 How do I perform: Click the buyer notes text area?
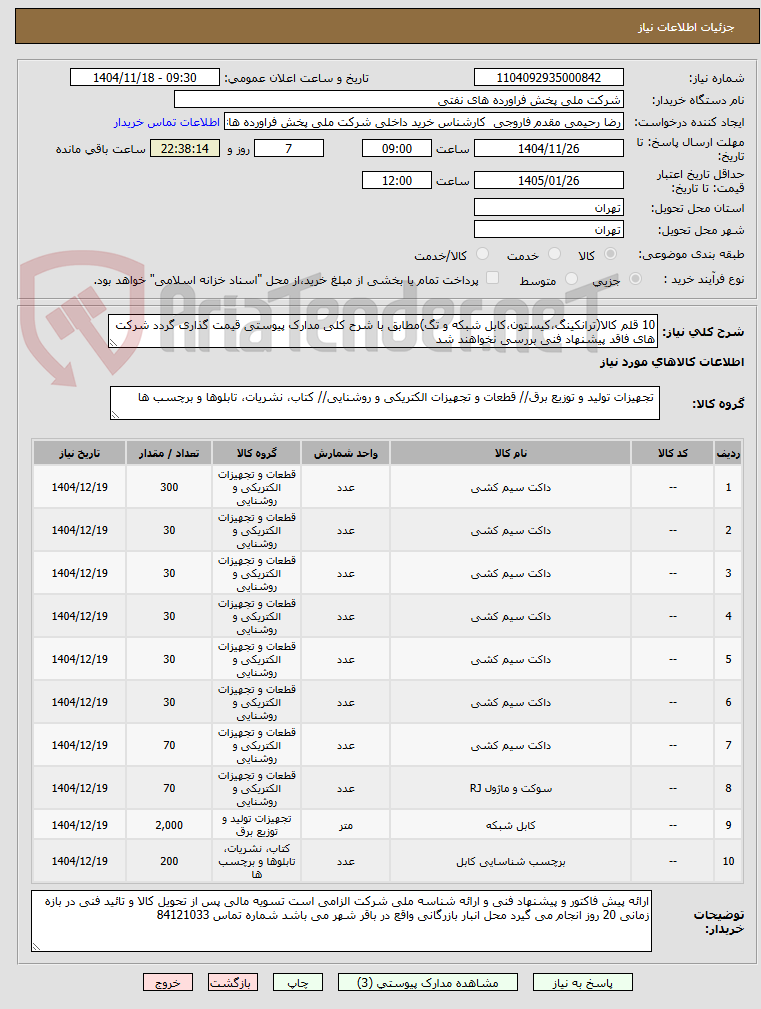pyautogui.click(x=342, y=921)
